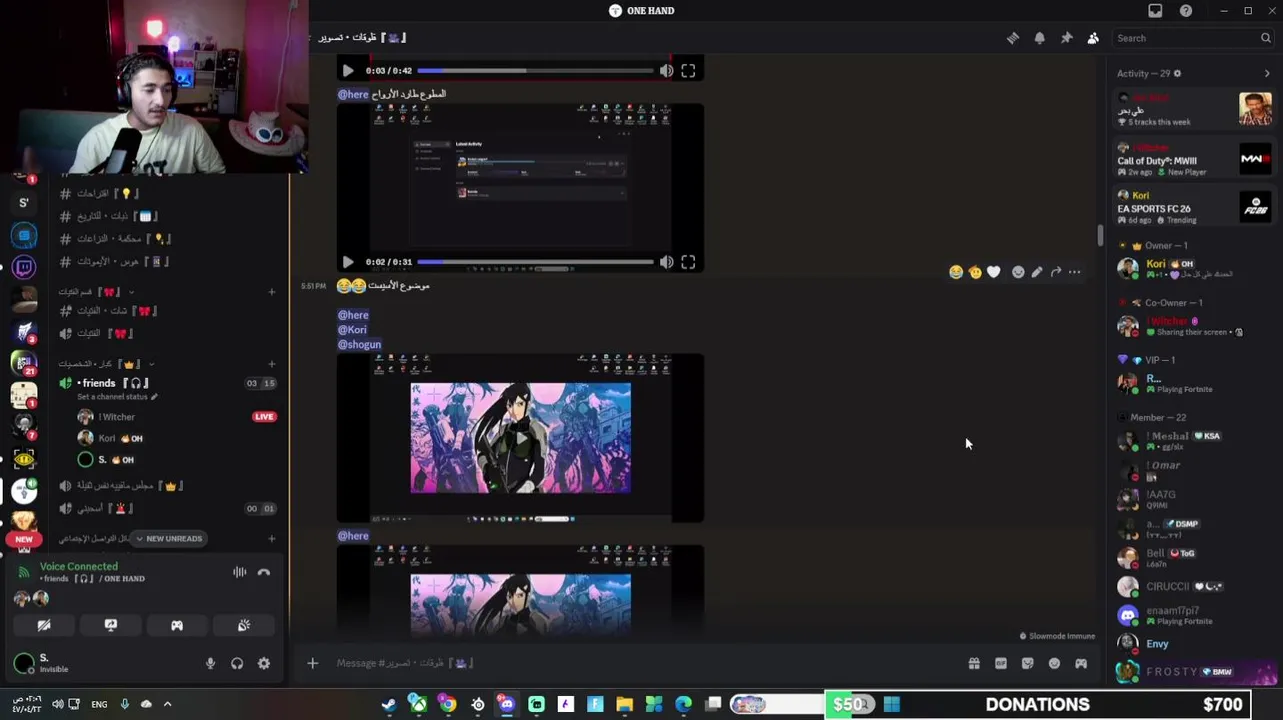Screen dimensions: 1283x720
Task: Turn on camera in voice panel
Action: 44,626
